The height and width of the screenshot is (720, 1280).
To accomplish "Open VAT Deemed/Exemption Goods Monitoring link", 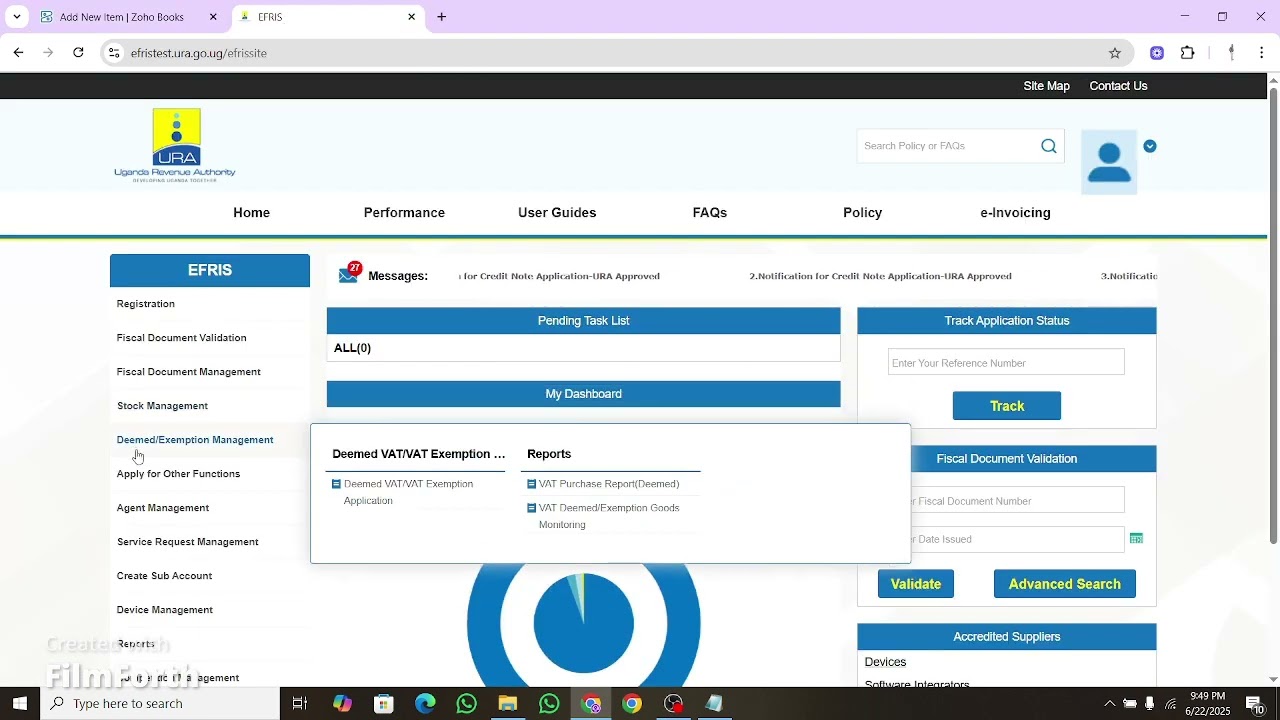I will [x=609, y=516].
